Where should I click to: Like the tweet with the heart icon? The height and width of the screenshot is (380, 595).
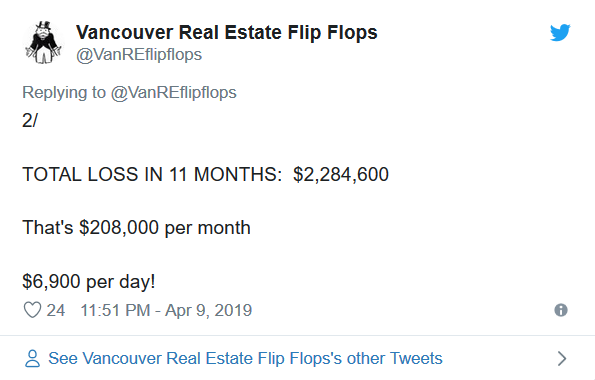point(32,310)
